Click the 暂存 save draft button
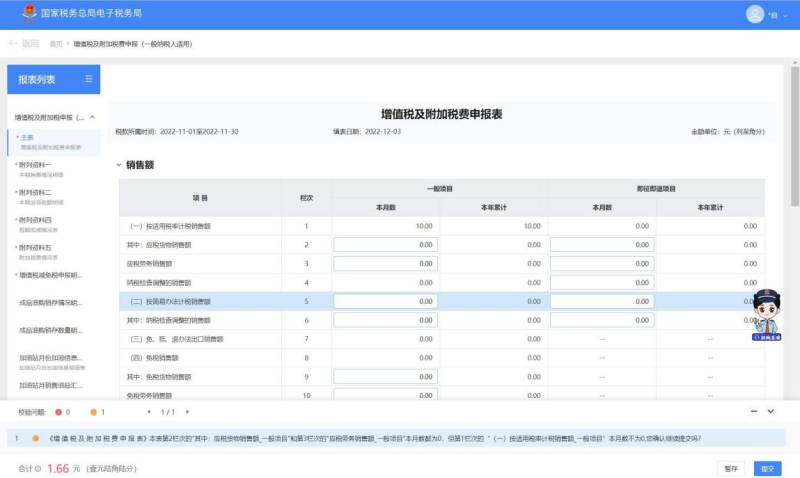This screenshot has height=478, width=800. [731, 468]
